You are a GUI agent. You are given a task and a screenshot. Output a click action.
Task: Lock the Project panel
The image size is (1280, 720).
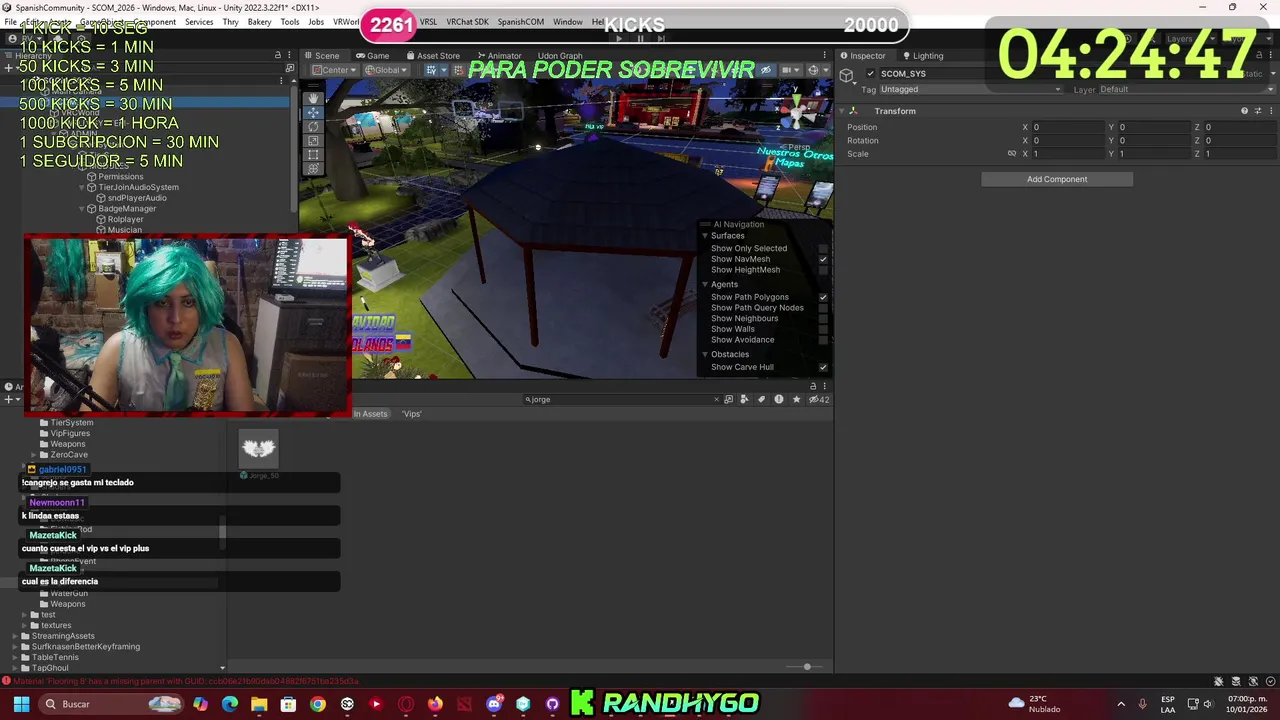point(813,386)
